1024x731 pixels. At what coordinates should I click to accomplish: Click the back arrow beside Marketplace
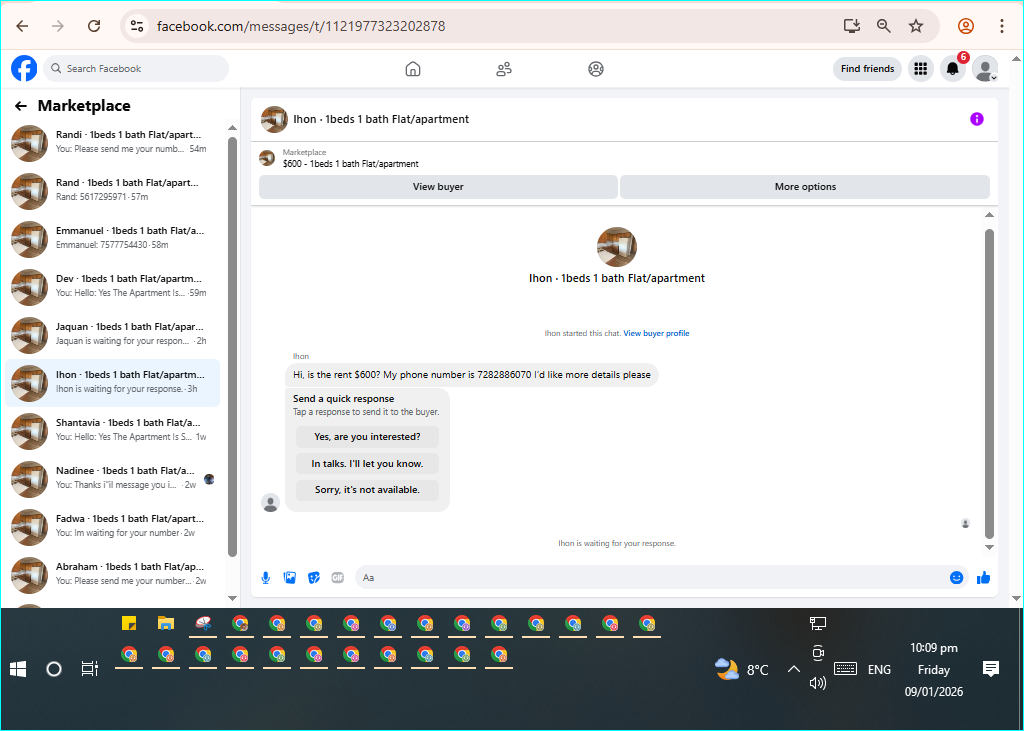(x=21, y=106)
